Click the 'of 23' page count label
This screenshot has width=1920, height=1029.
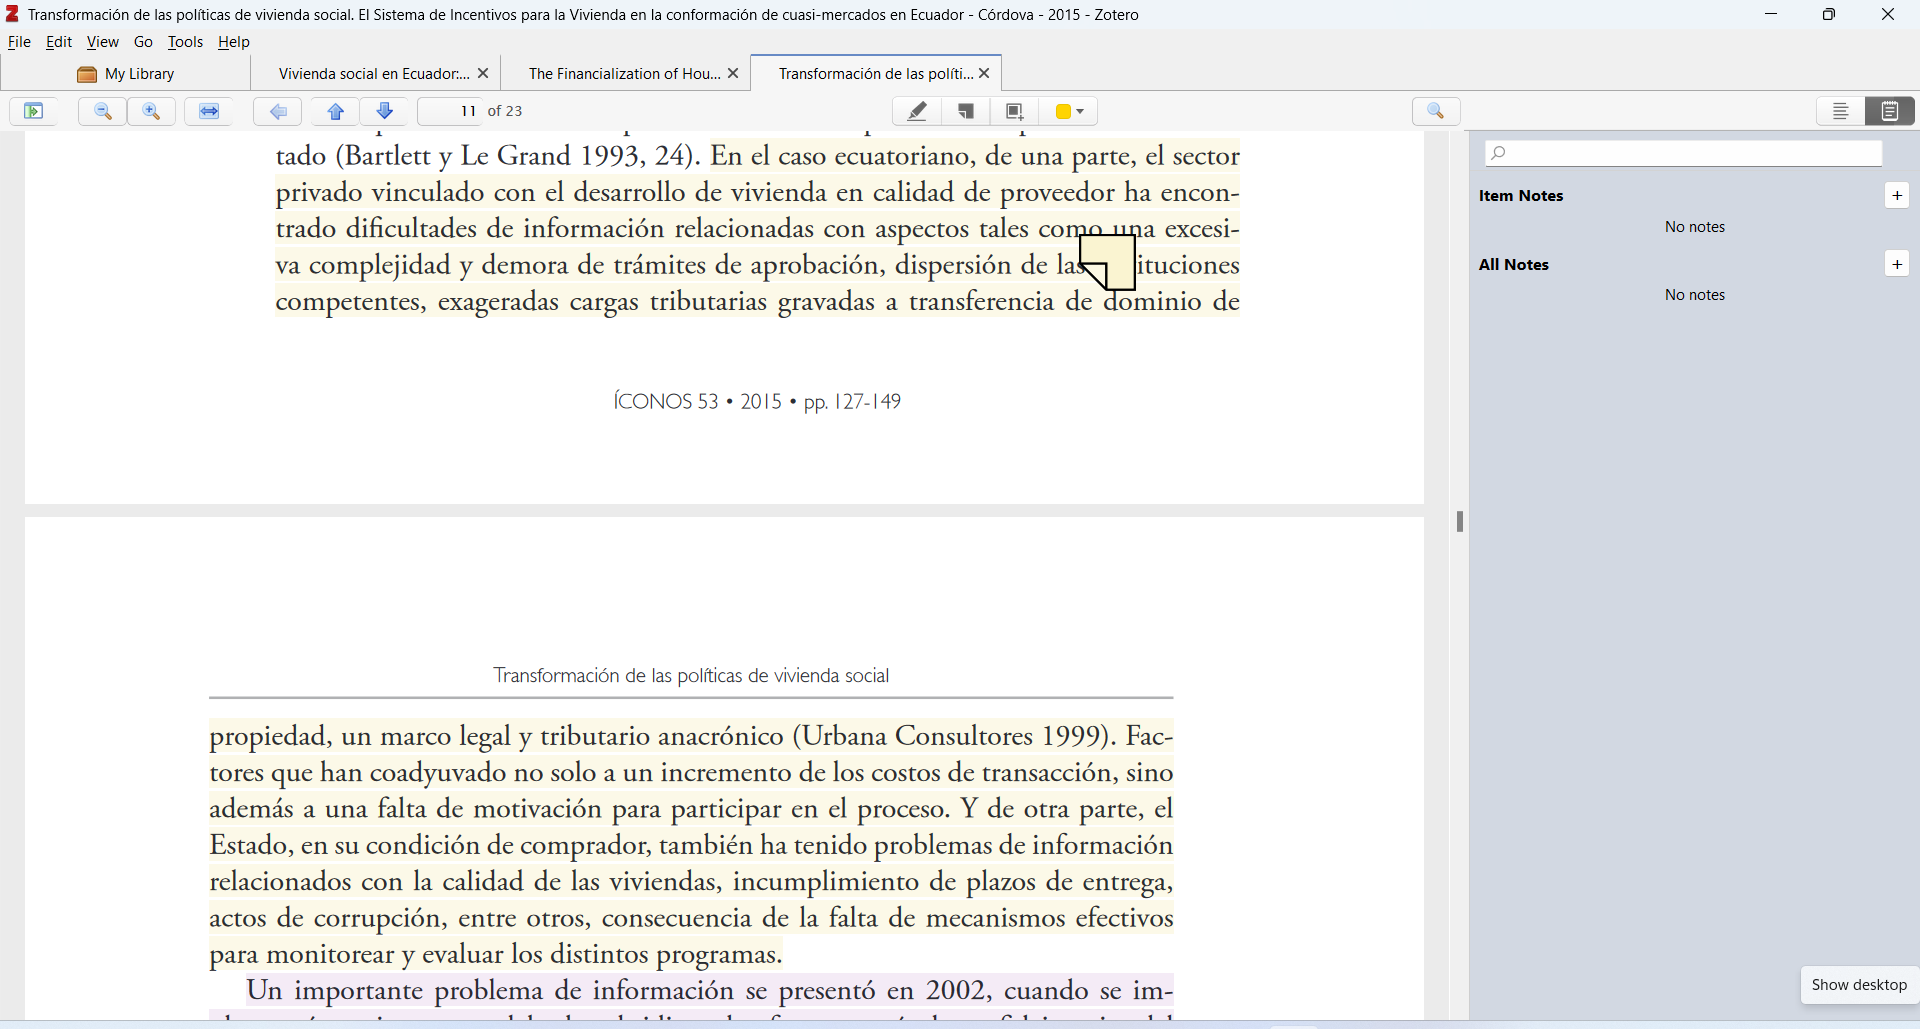coord(505,111)
